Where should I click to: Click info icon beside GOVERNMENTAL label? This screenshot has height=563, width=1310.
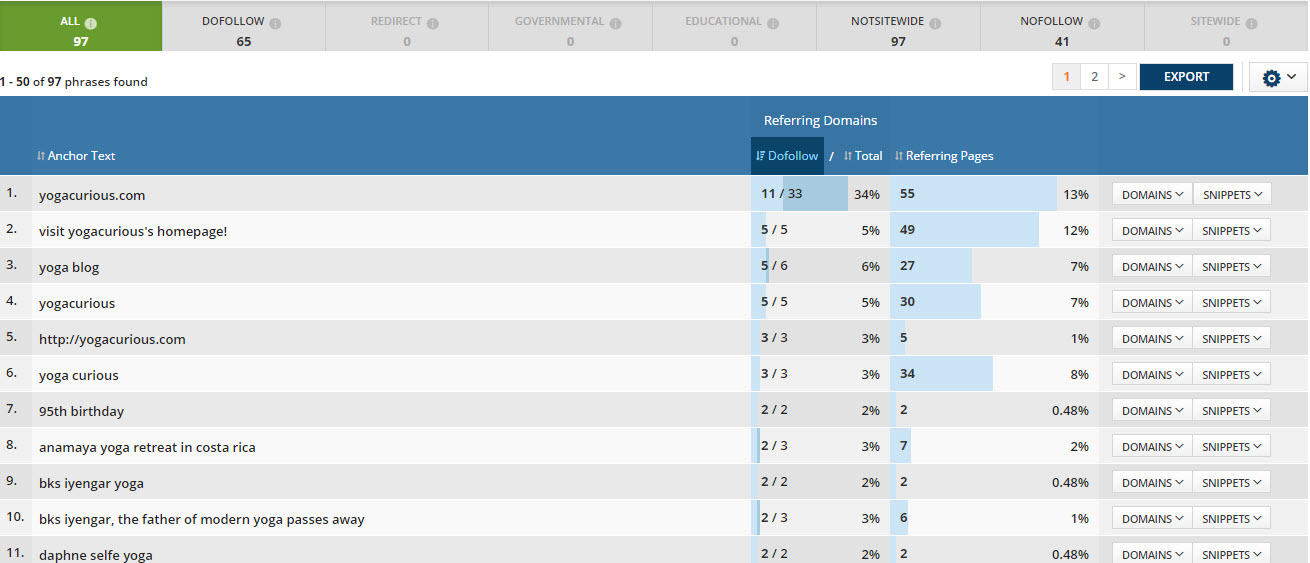[x=615, y=23]
